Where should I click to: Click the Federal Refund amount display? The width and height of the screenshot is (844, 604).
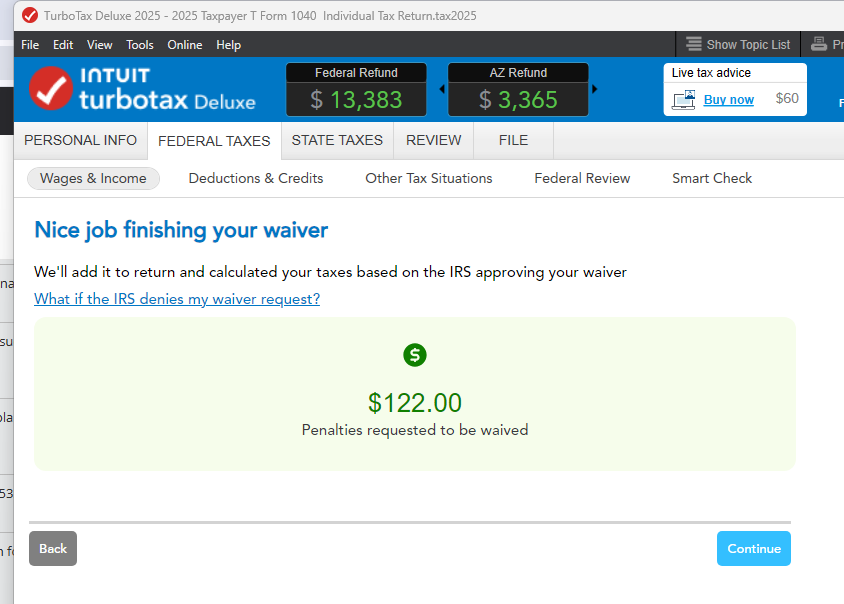point(356,100)
